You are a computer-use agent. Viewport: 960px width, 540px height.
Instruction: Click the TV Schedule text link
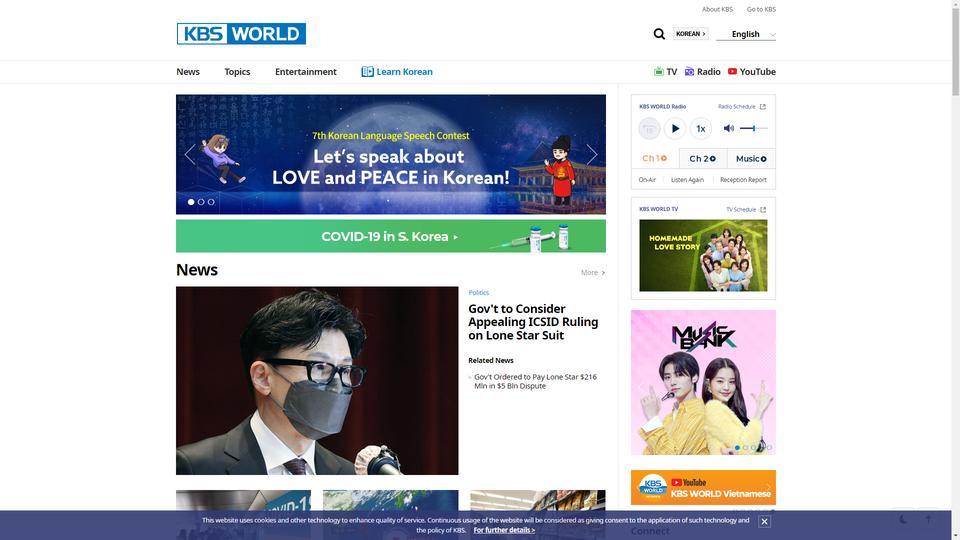(x=741, y=209)
